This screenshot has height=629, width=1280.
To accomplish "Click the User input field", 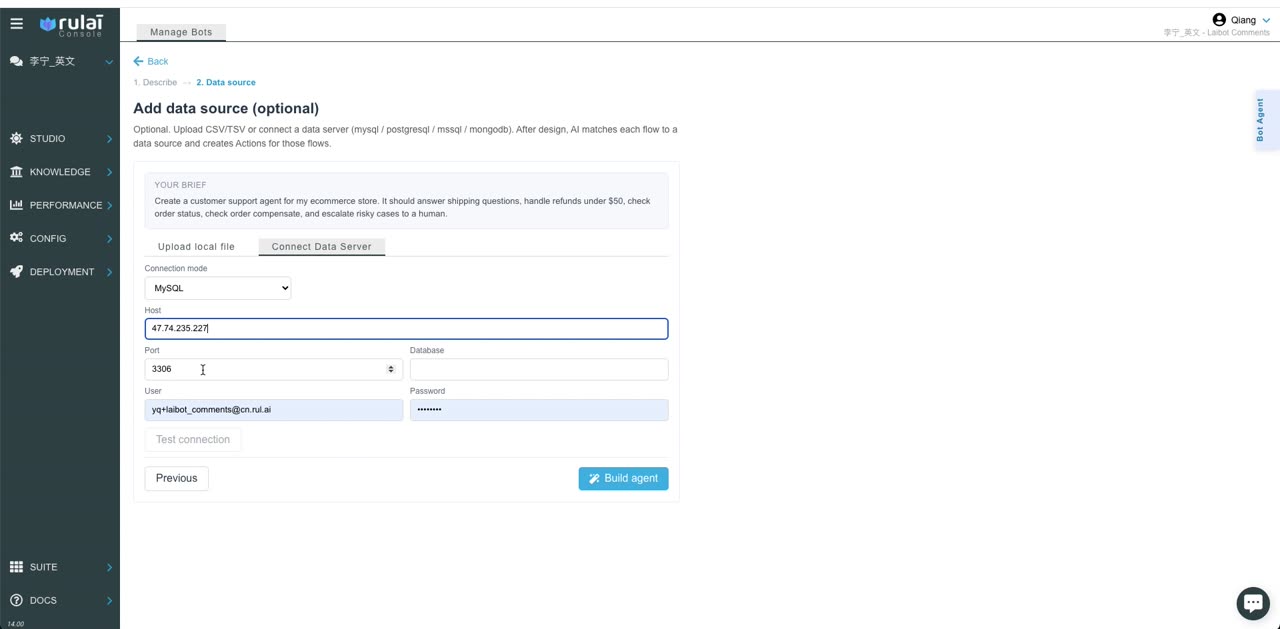I will point(274,409).
